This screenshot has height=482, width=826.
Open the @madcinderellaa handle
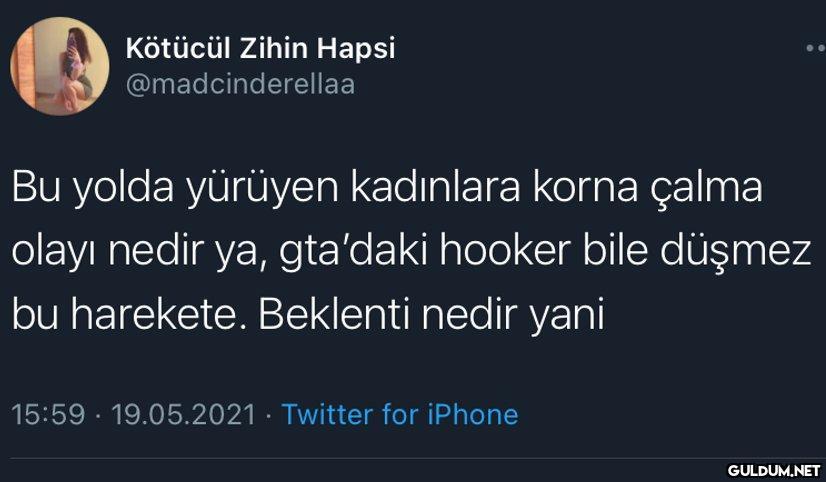pyautogui.click(x=240, y=85)
